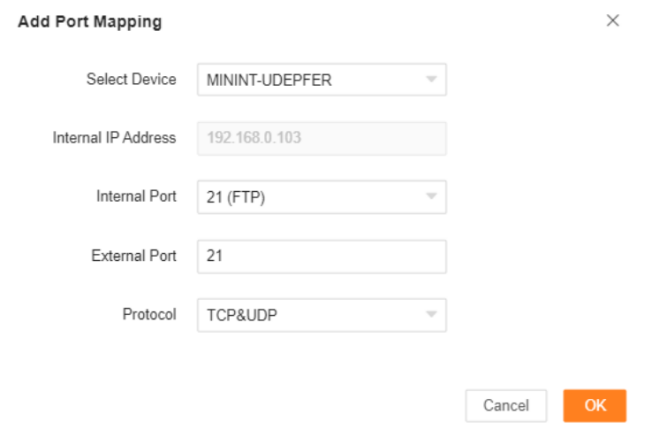The width and height of the screenshot is (645, 445).
Task: Click the 192.168.0.103 IP address field
Action: [x=253, y=138]
